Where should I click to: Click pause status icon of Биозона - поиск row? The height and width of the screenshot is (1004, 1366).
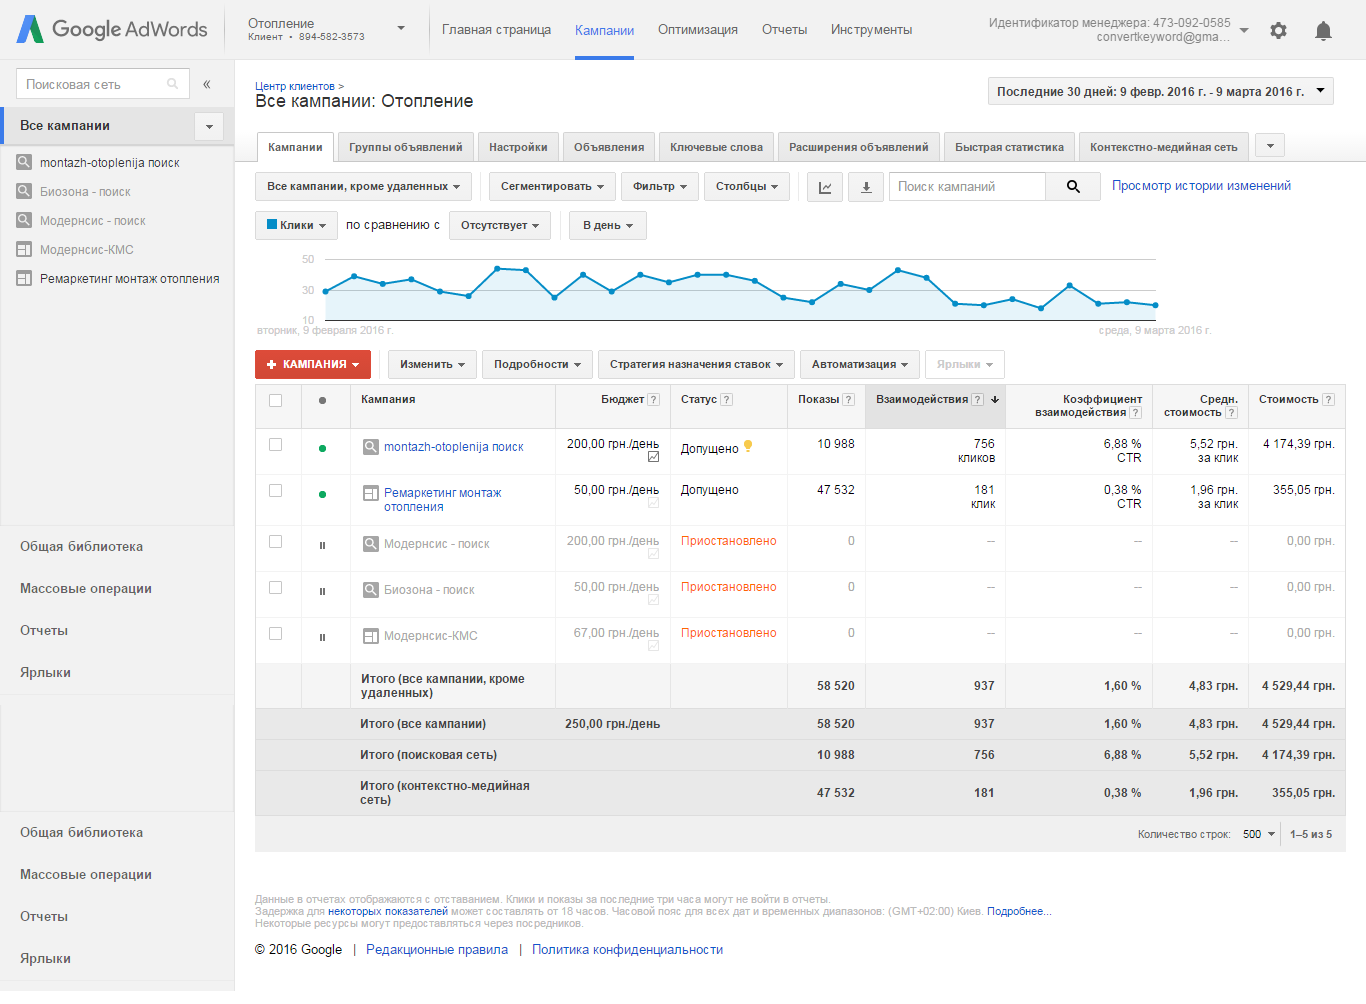tap(322, 591)
